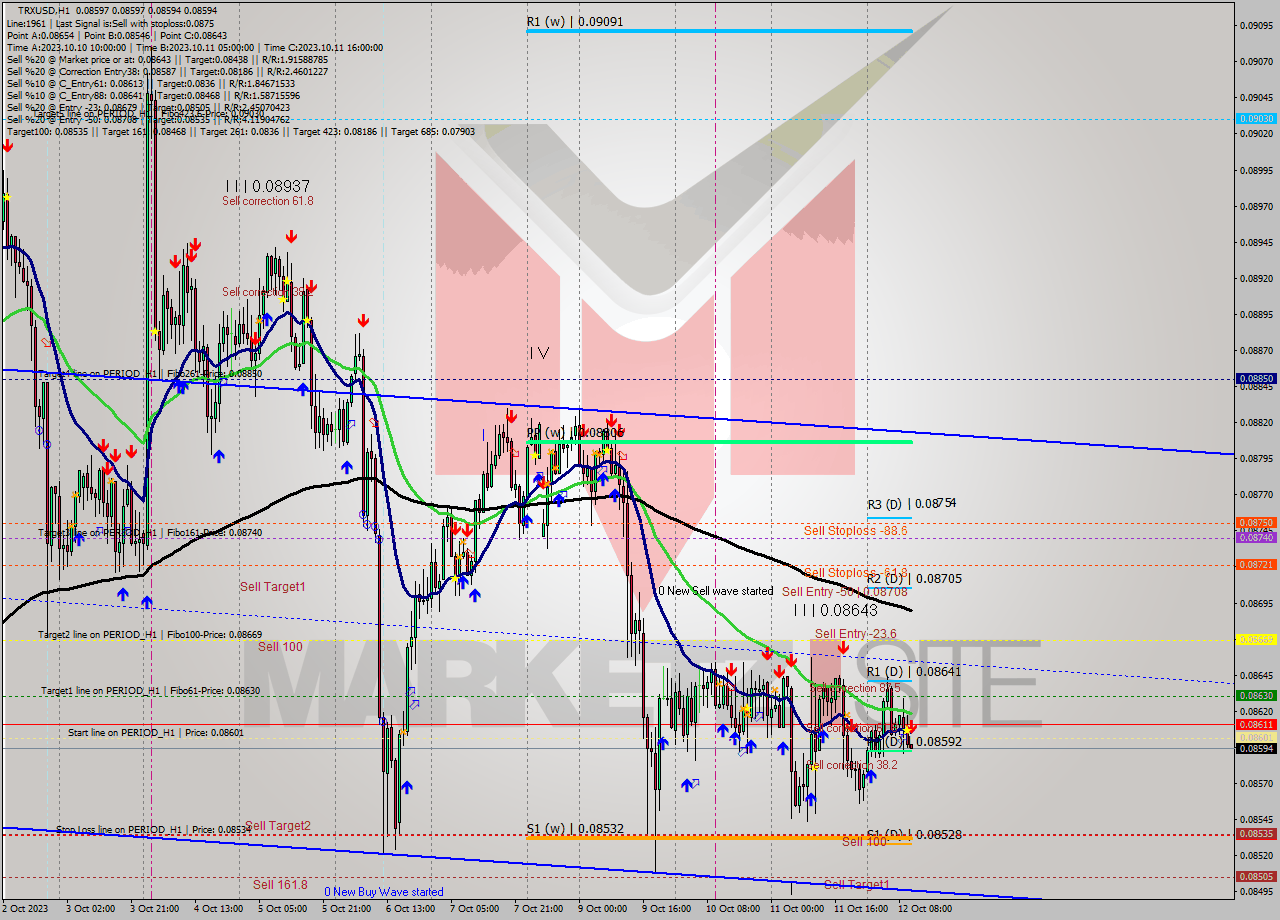The width and height of the screenshot is (1280, 920).
Task: Select the 'Sell 100' label near 0.08669
Action: (x=280, y=646)
